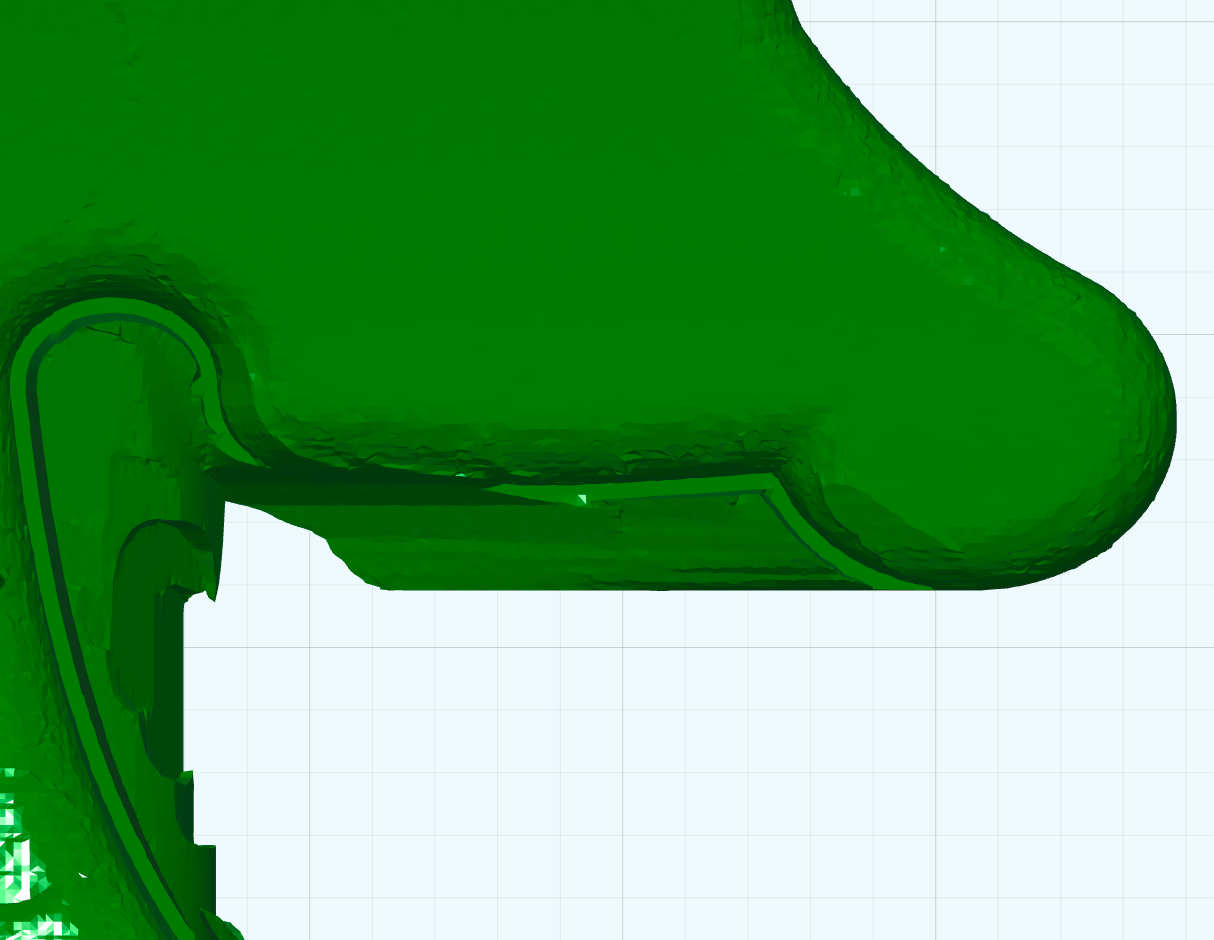
Task: Select the stepped bump under the overhang's left end
Action: (x=345, y=558)
